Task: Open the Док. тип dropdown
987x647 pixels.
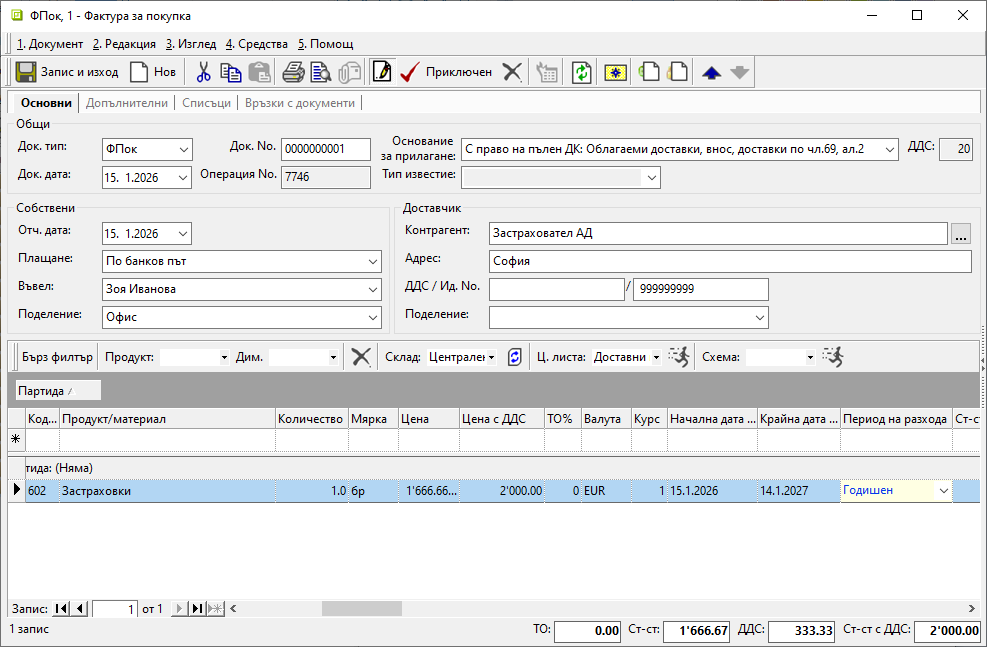Action: pyautogui.click(x=183, y=149)
